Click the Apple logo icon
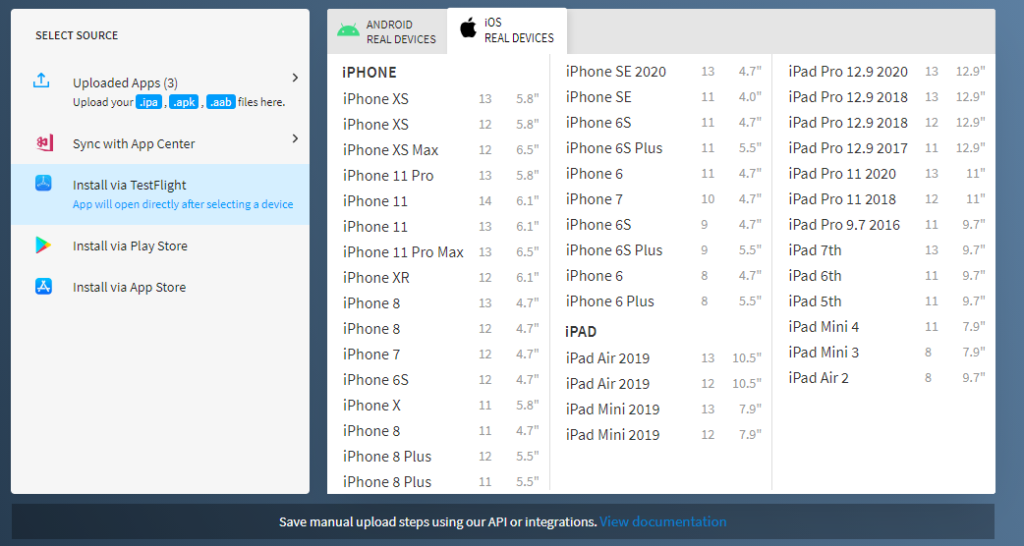 point(467,29)
